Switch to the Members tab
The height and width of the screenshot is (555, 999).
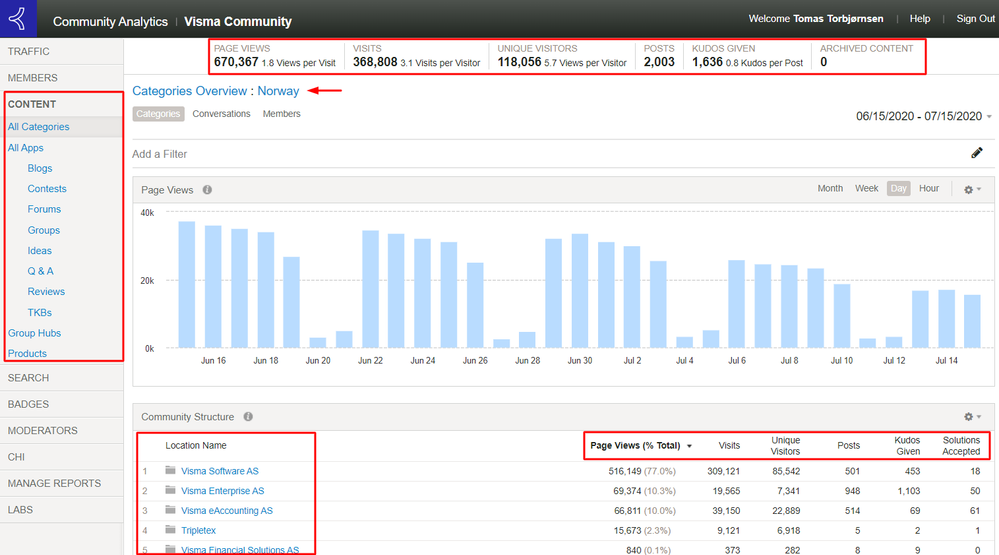click(282, 114)
